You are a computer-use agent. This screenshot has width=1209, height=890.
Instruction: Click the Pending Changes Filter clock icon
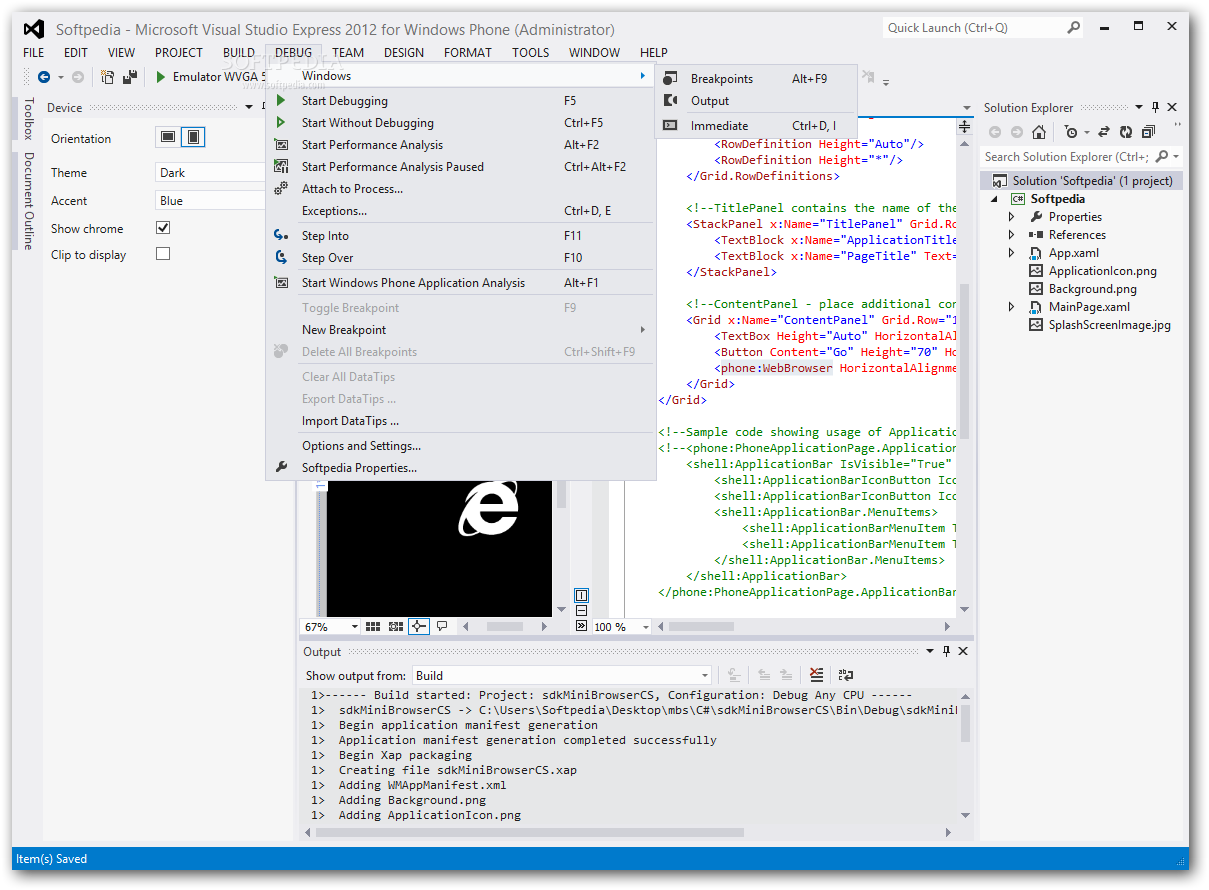coord(1071,132)
